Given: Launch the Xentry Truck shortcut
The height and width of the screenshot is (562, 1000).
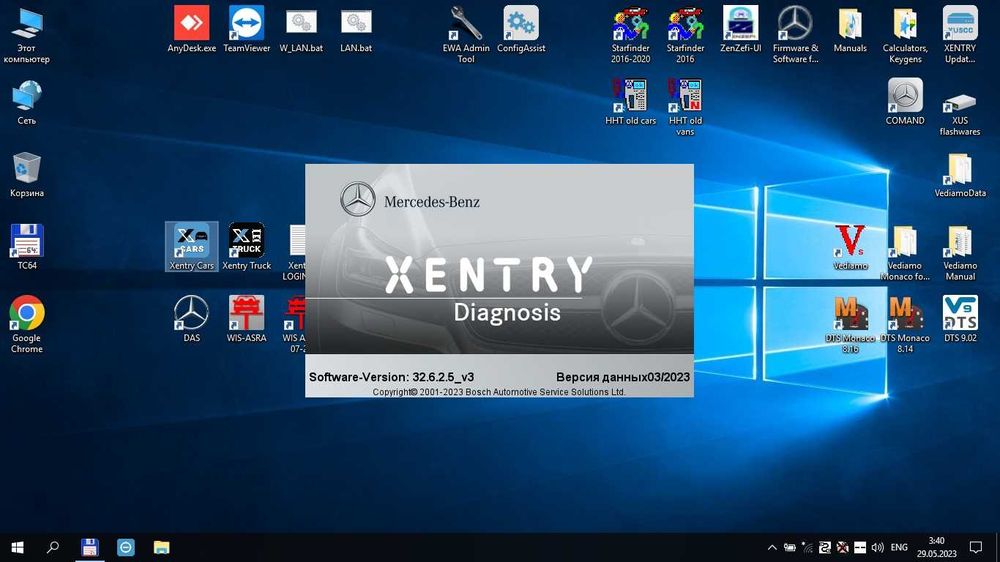Looking at the screenshot, I should 246,243.
